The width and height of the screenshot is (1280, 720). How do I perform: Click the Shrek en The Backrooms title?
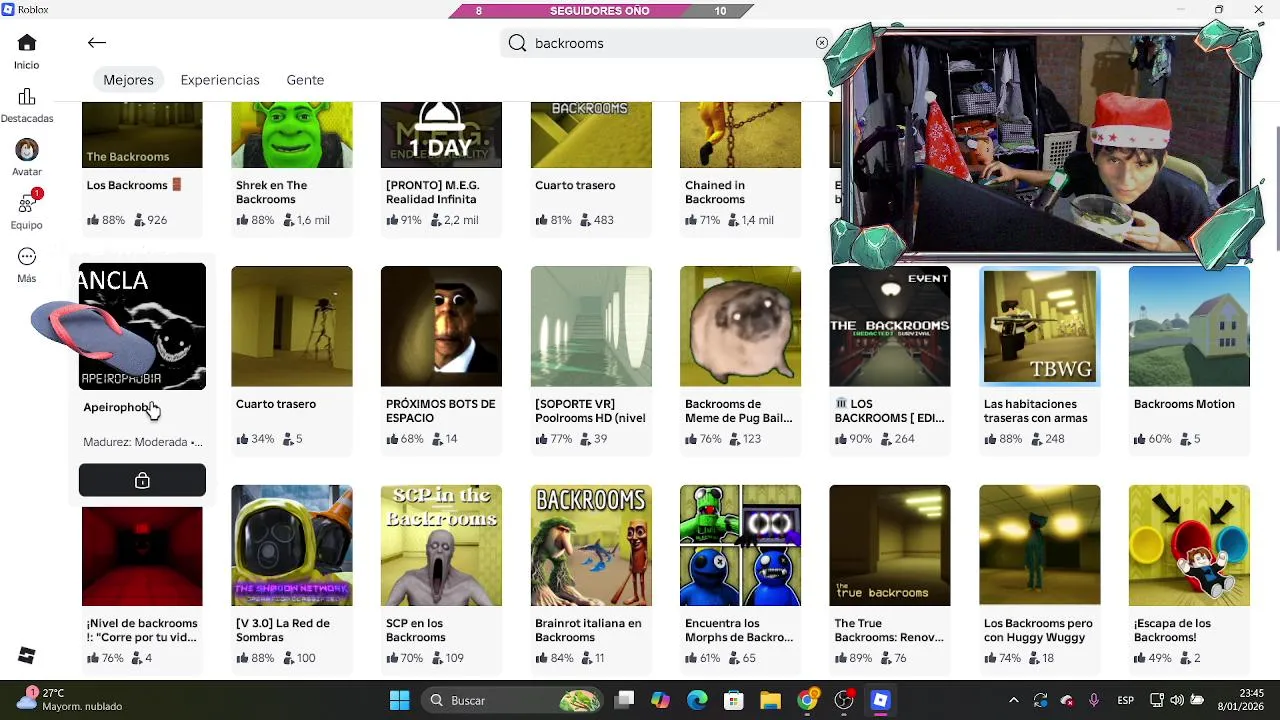click(x=271, y=192)
